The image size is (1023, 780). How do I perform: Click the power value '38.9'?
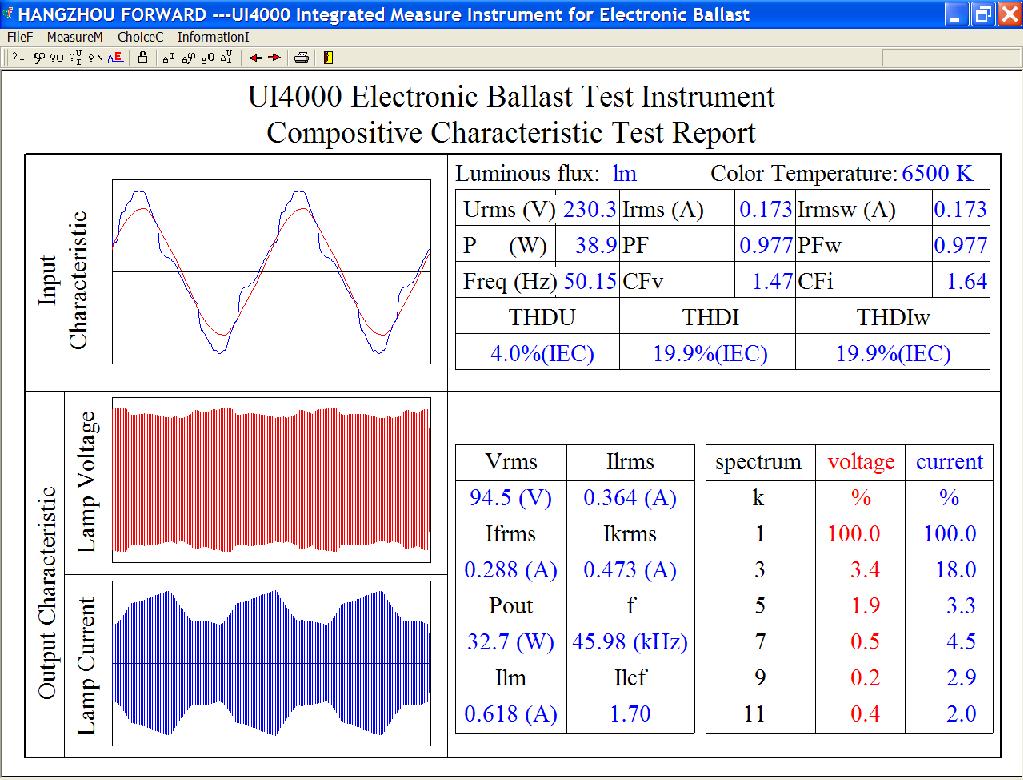[596, 245]
